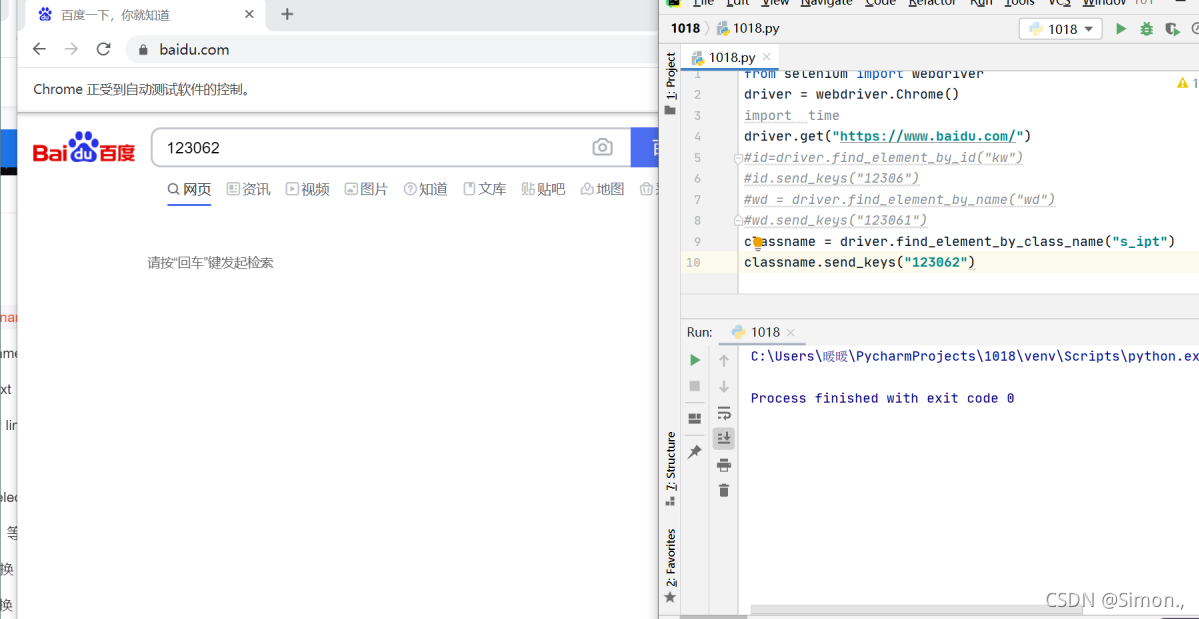Click the 1018.py breadcrumb in the navigation bar
The height and width of the screenshot is (619, 1199).
click(x=748, y=29)
